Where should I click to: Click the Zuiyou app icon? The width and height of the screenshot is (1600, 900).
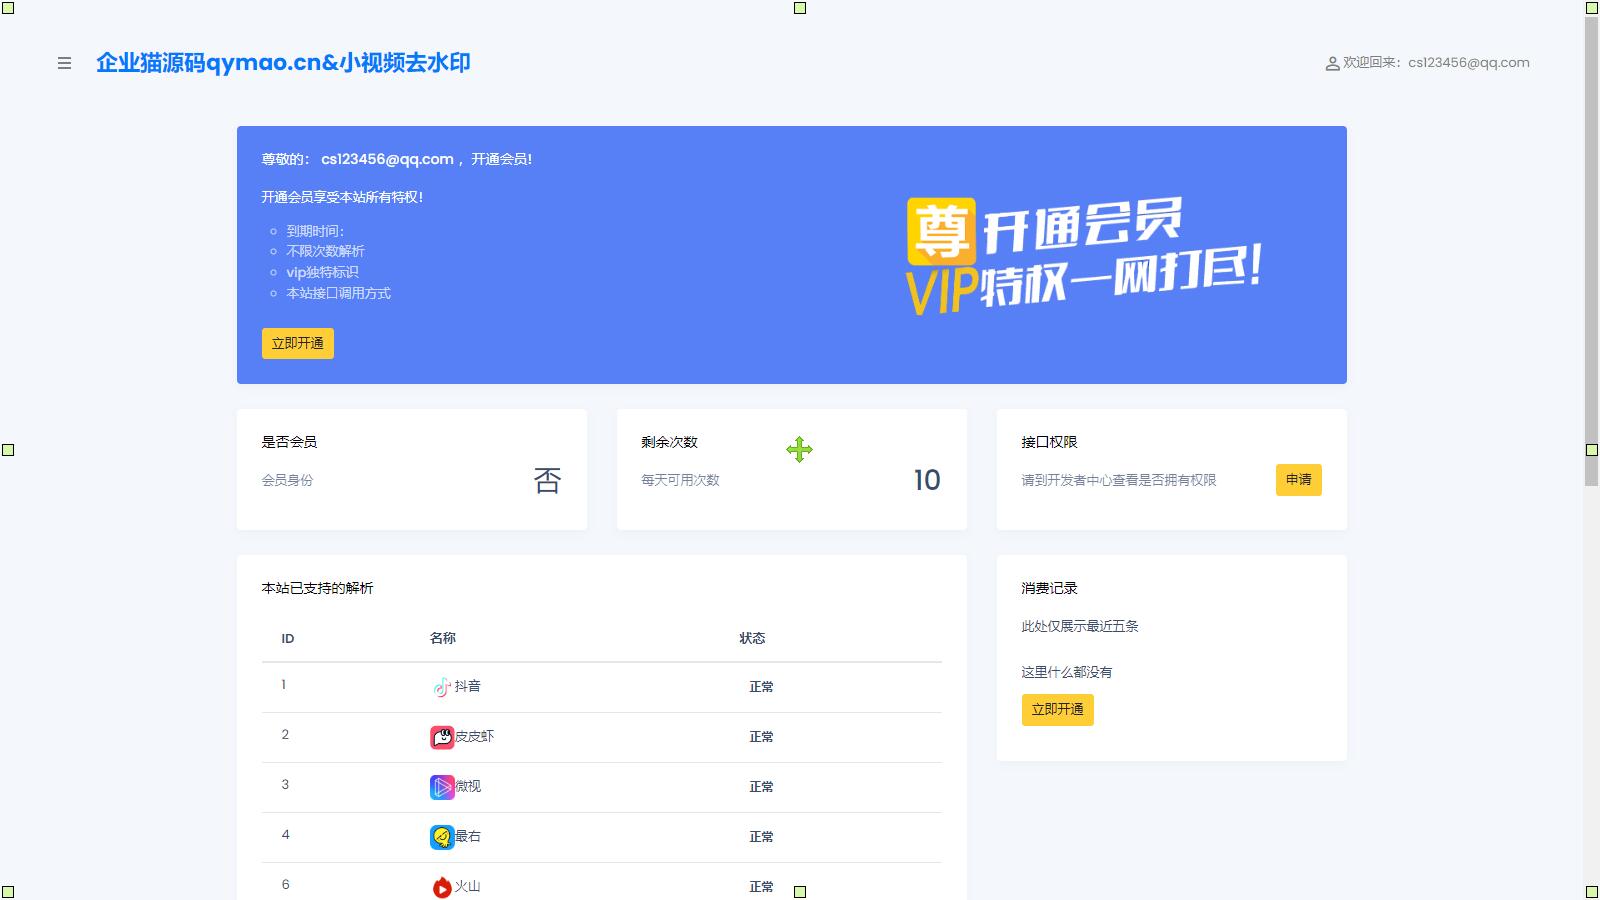(442, 837)
